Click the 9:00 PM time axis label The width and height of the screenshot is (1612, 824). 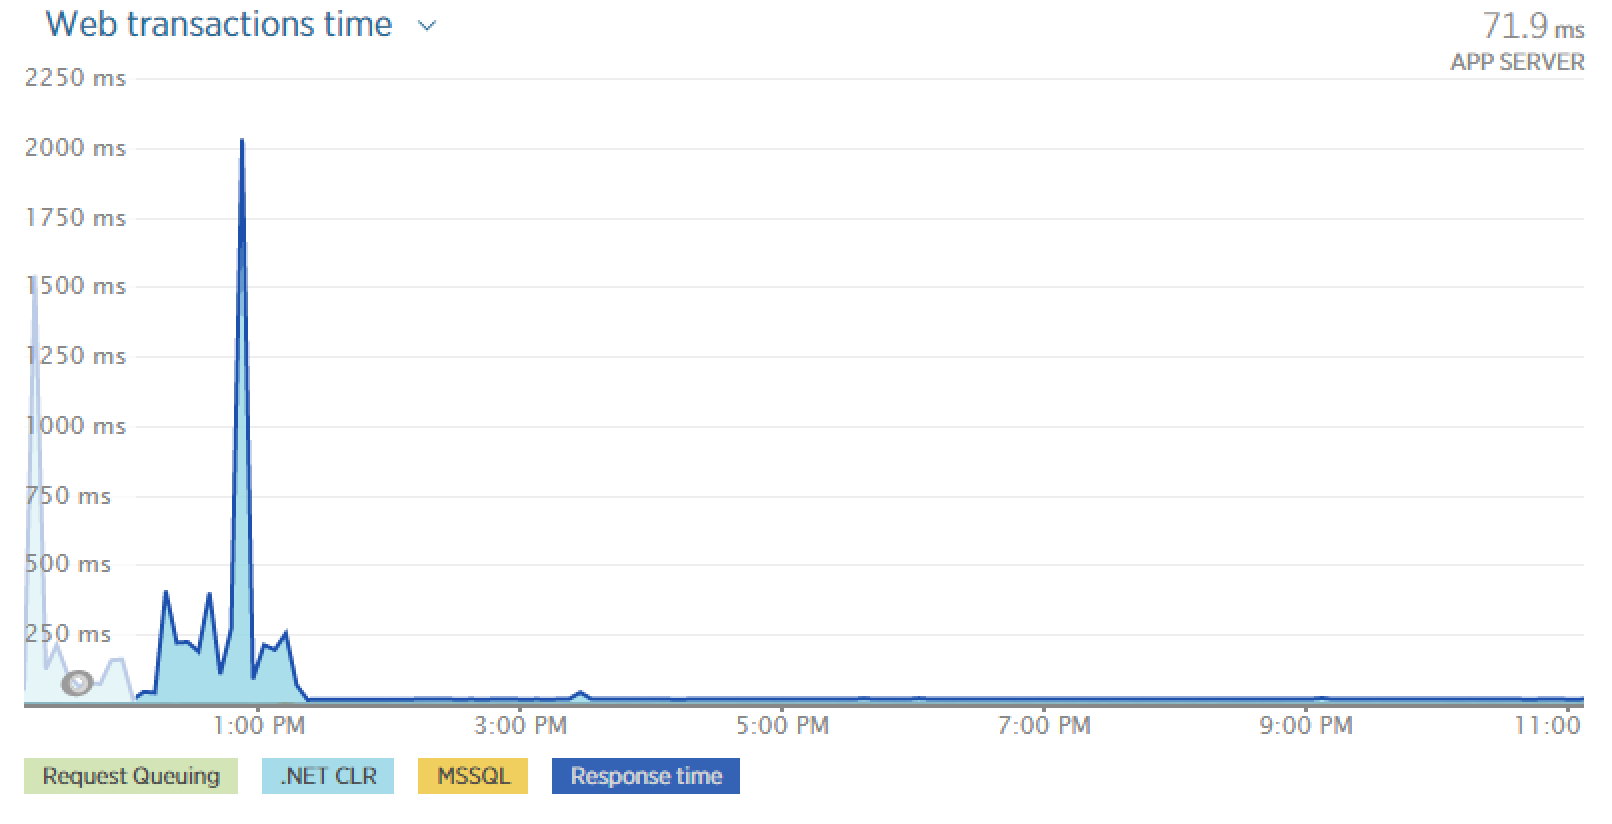1306,725
